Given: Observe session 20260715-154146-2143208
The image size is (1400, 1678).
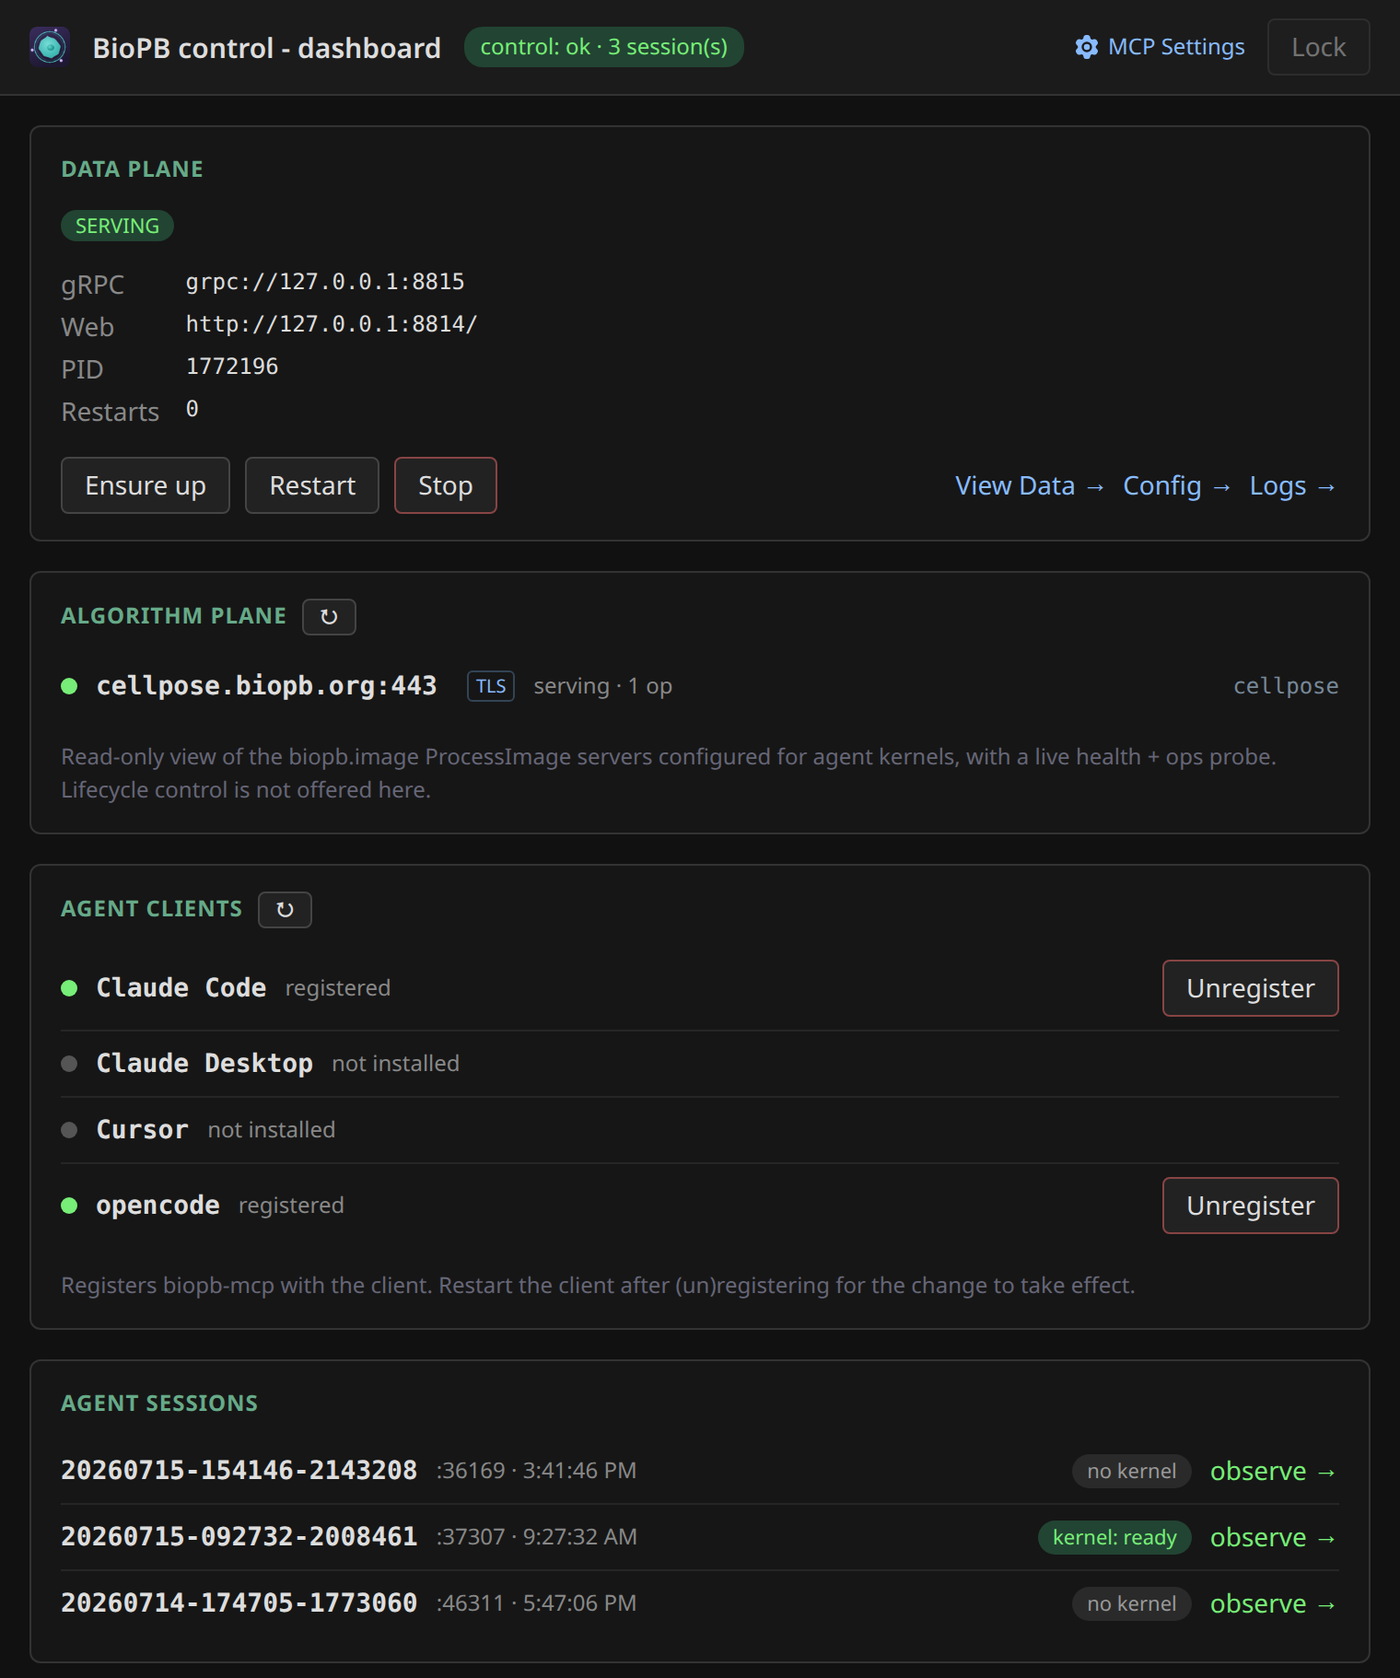Looking at the screenshot, I should coord(1273,1472).
